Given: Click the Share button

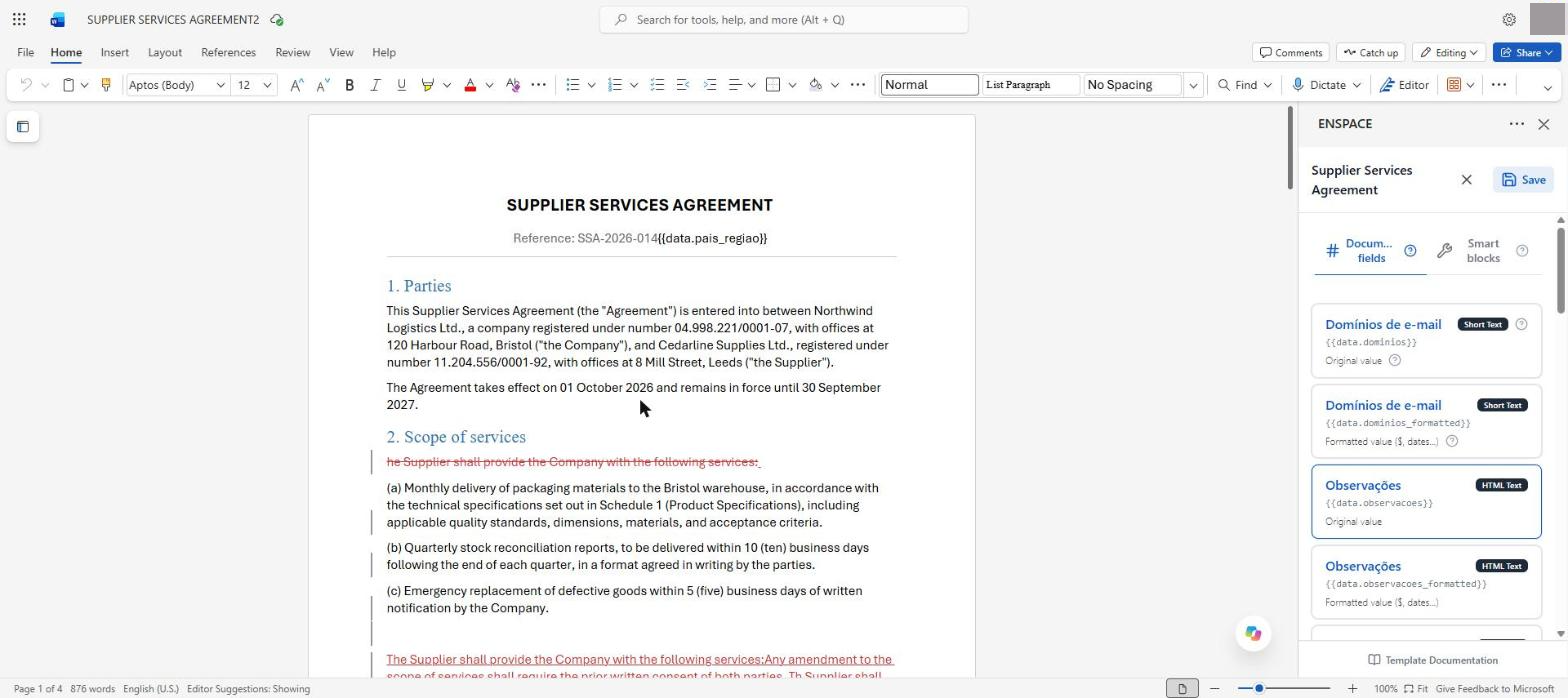Looking at the screenshot, I should click(1527, 52).
